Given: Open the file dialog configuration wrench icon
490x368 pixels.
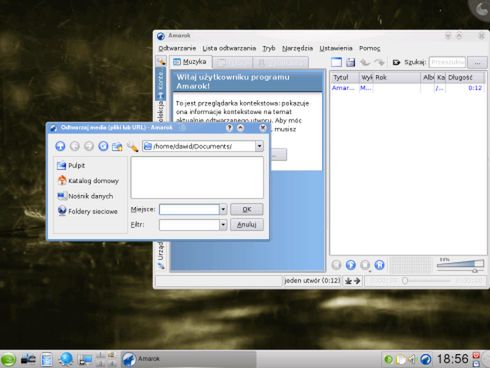Looking at the screenshot, I should coord(132,147).
